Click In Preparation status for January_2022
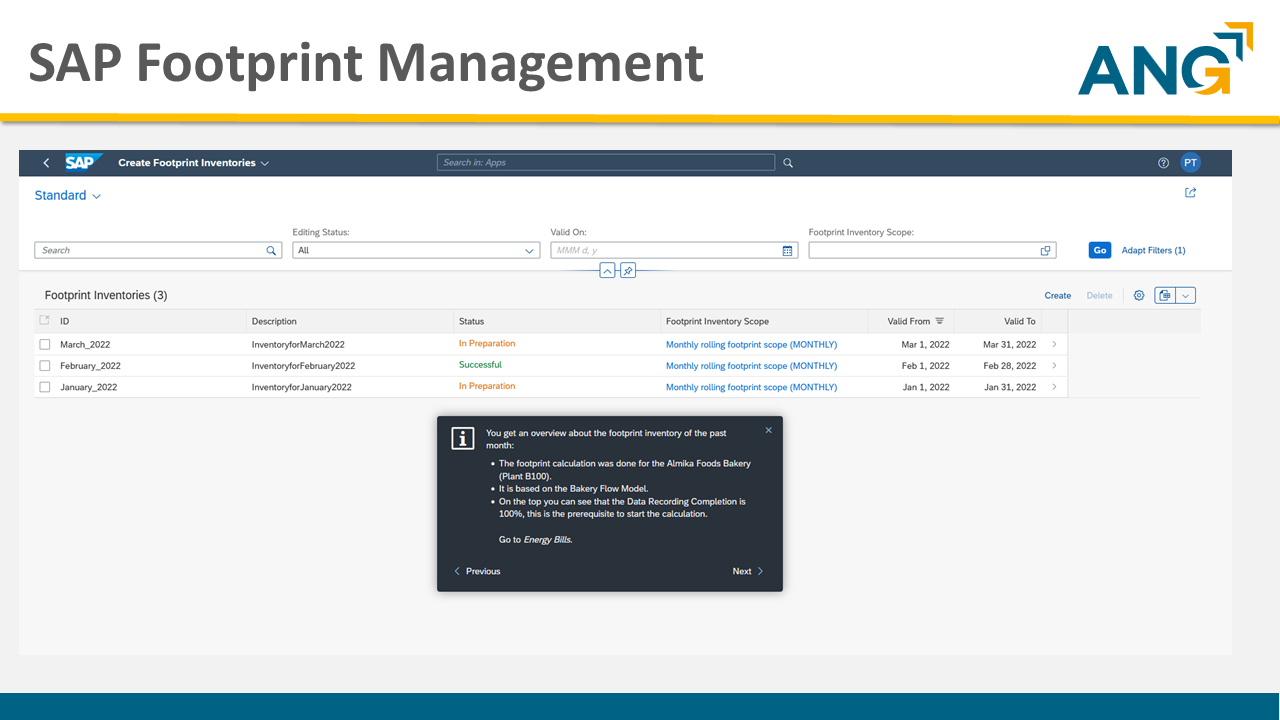1280x720 pixels. coord(487,386)
